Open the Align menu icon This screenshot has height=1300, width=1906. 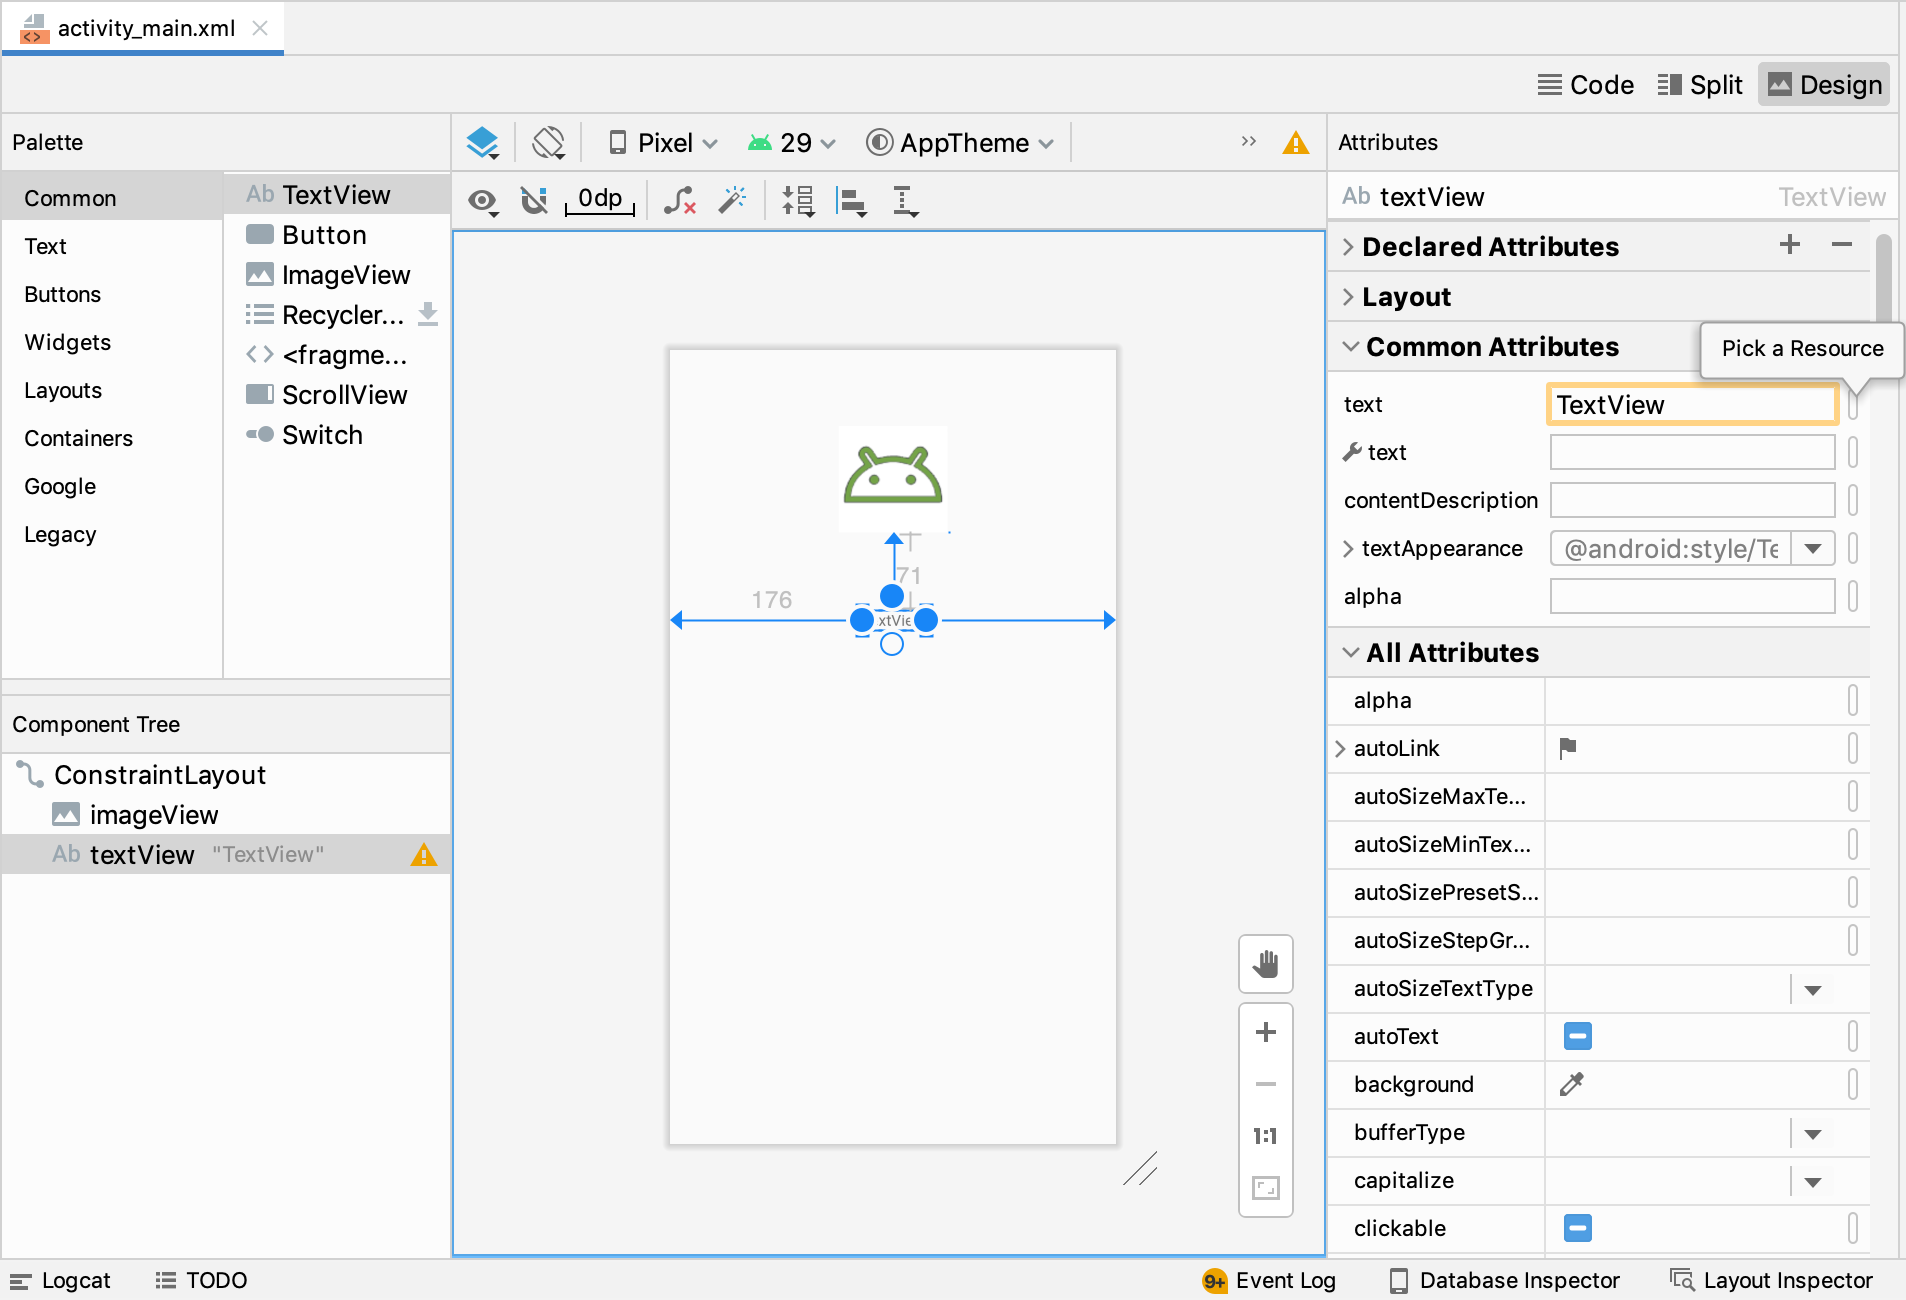click(851, 202)
